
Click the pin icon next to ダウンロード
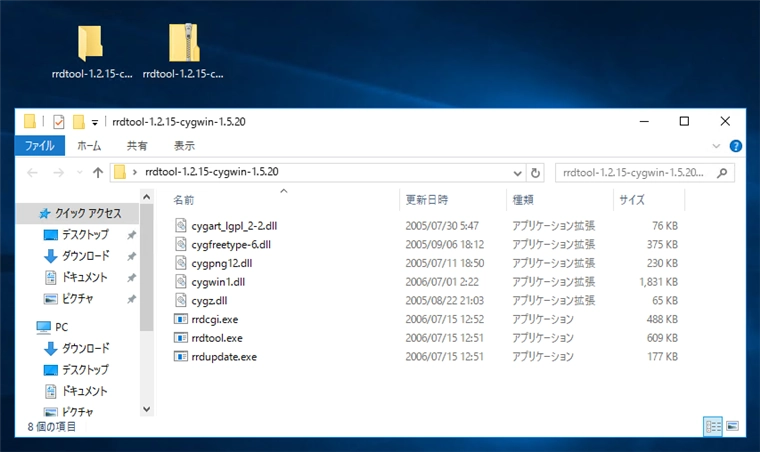(131, 256)
